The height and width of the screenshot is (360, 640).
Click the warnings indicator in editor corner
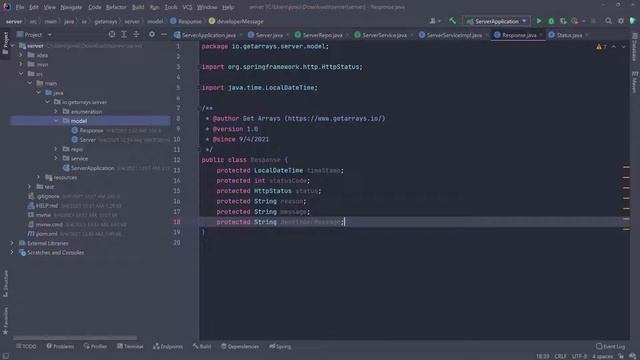click(601, 47)
